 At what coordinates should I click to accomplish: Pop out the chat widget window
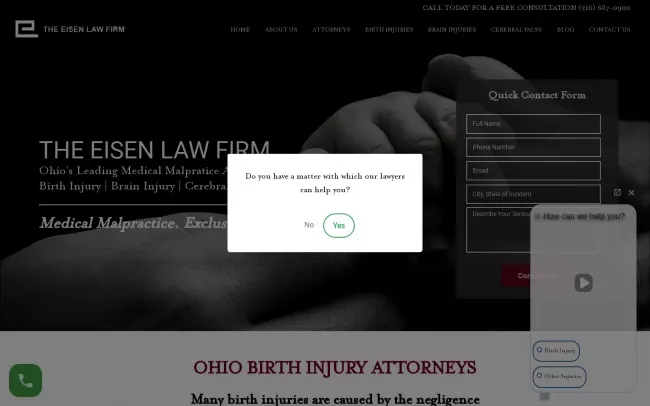tap(617, 192)
